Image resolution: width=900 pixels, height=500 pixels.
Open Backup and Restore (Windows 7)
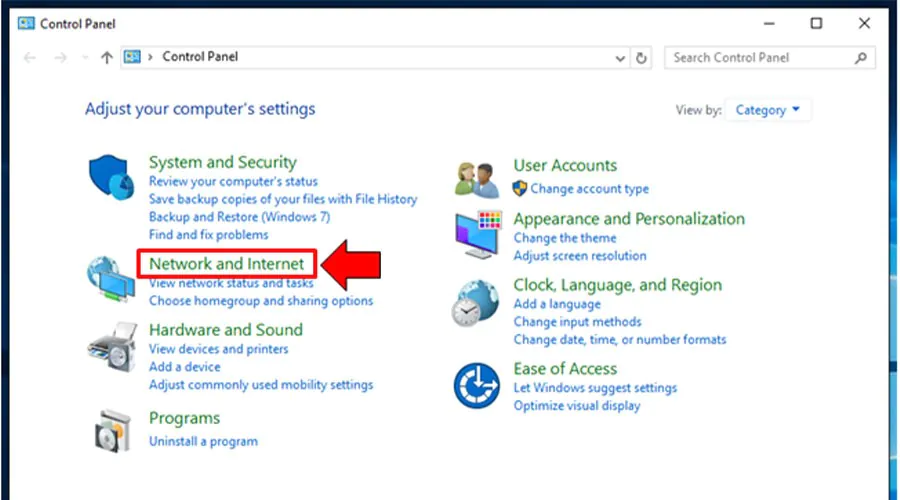coord(239,217)
